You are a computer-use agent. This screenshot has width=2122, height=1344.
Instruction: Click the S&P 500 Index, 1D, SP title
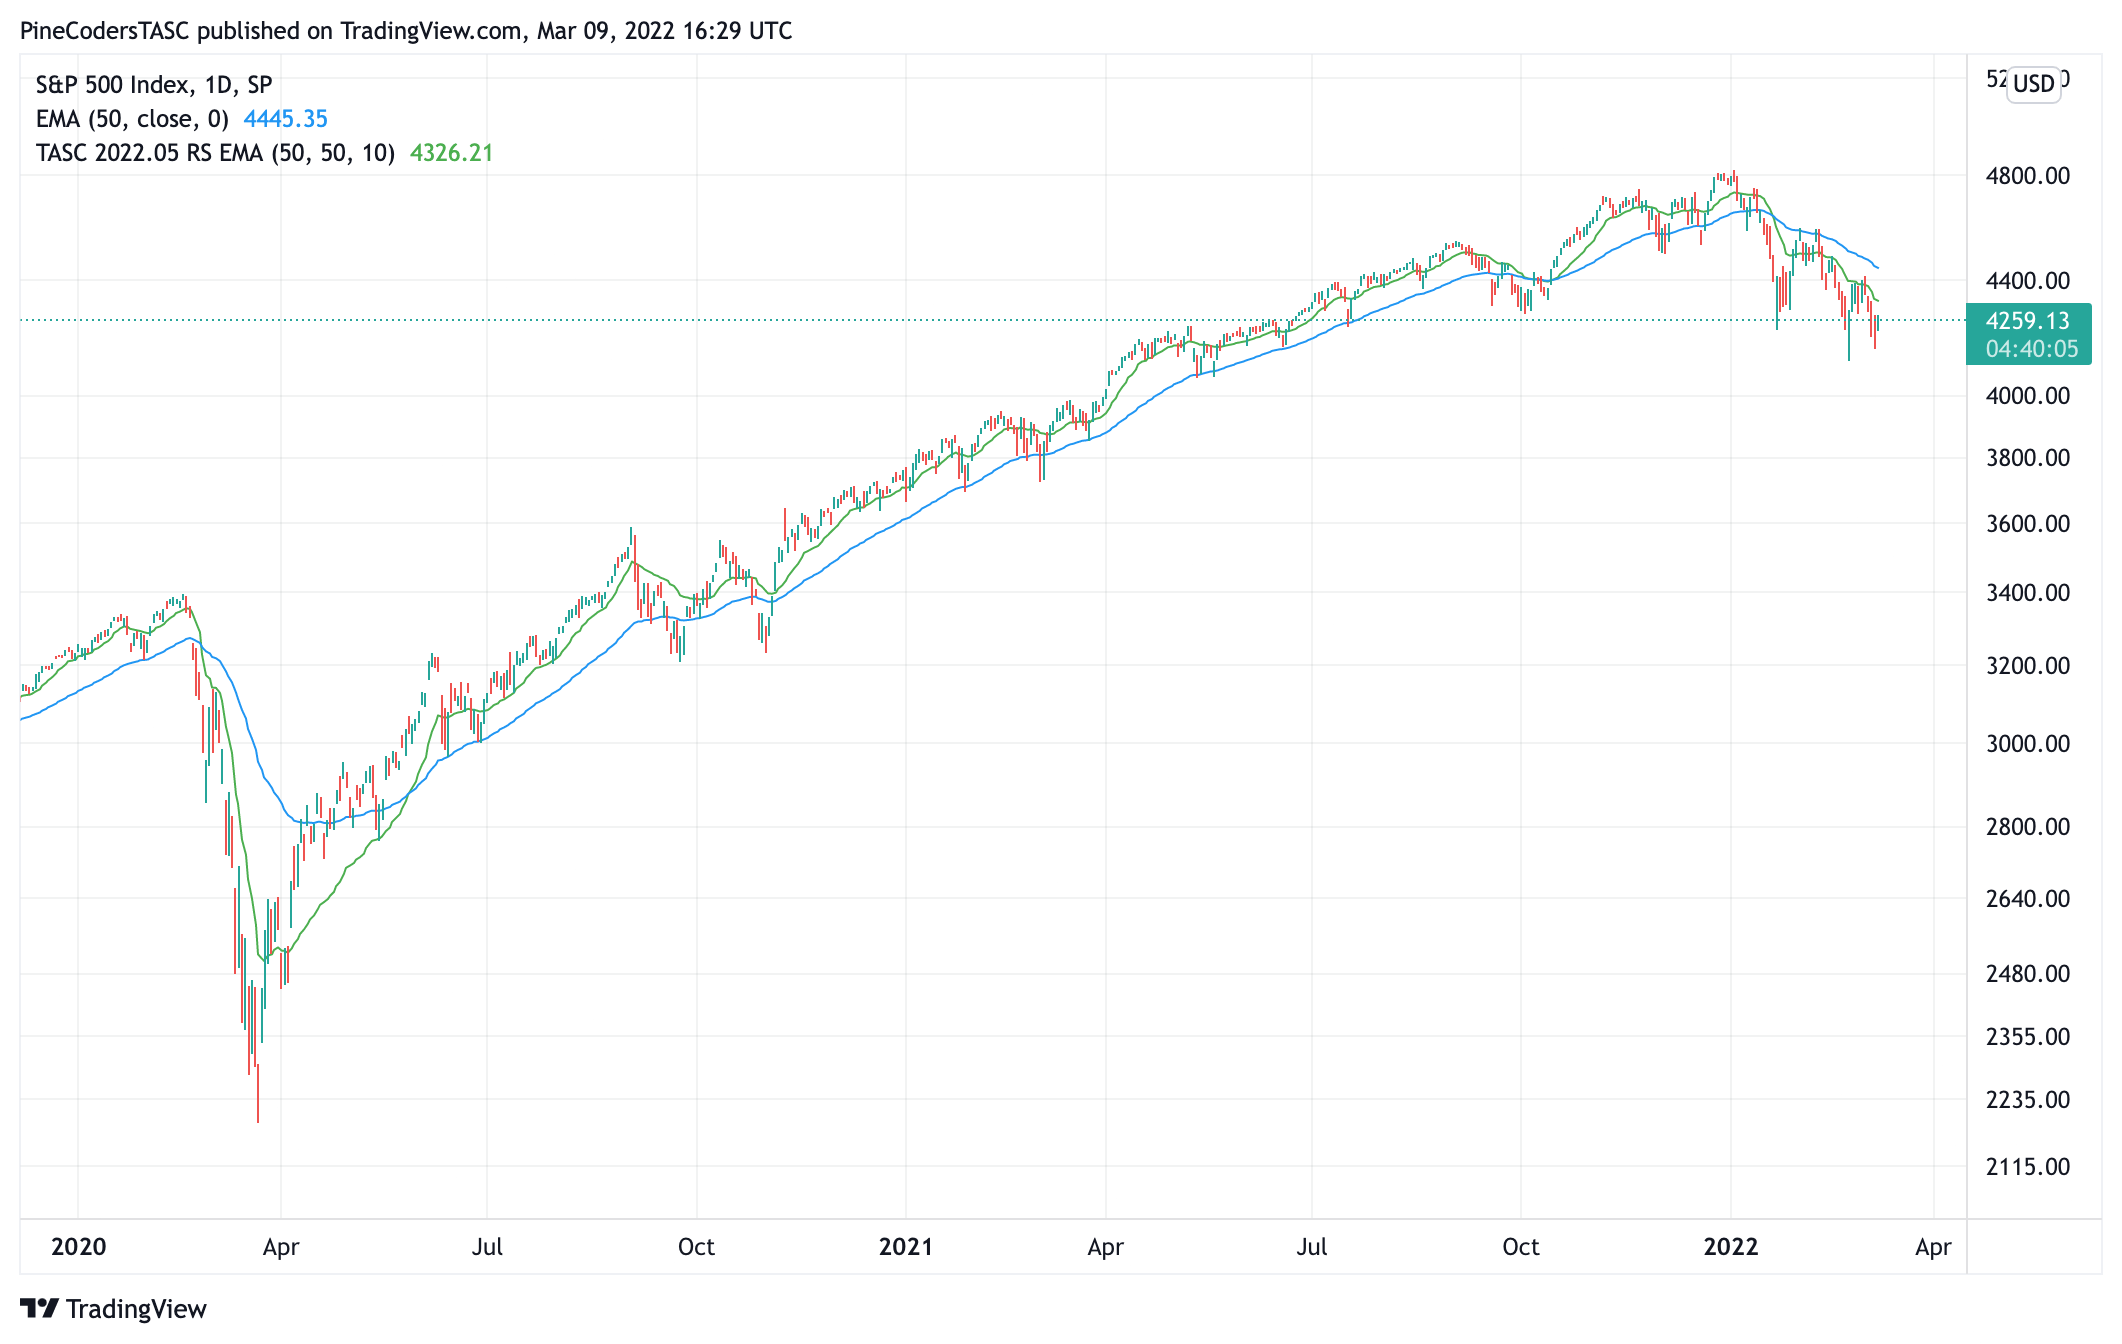pos(154,85)
